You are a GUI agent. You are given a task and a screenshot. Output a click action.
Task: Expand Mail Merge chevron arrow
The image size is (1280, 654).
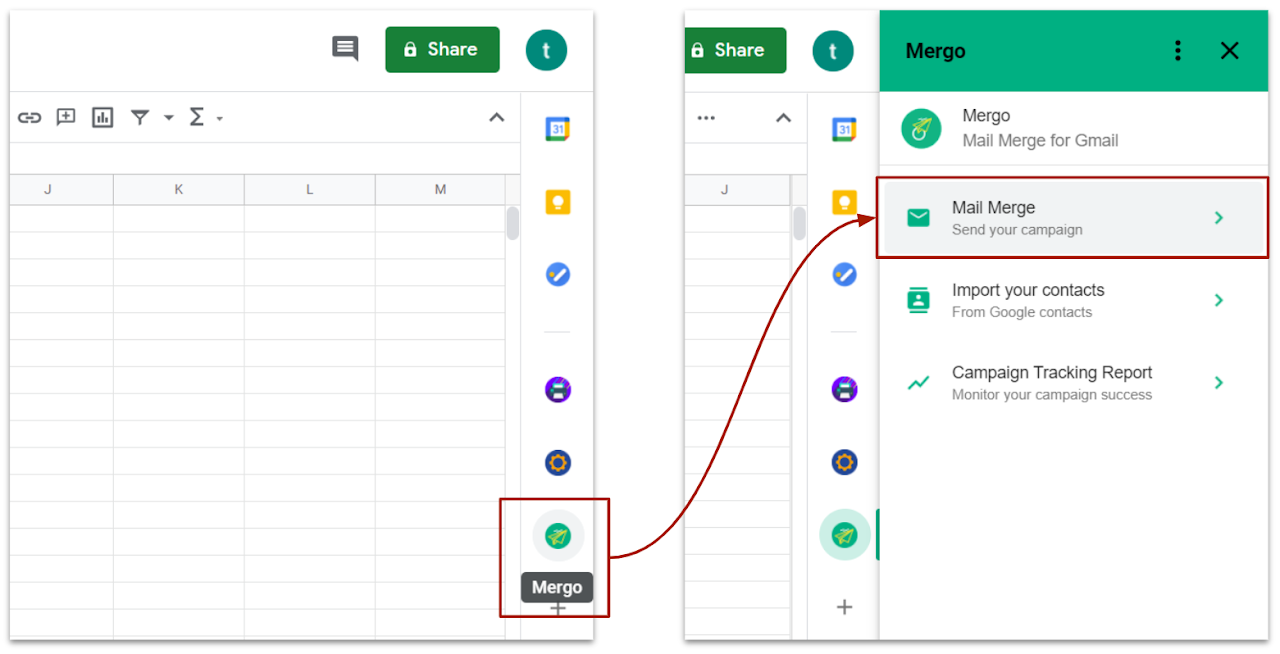click(1218, 218)
